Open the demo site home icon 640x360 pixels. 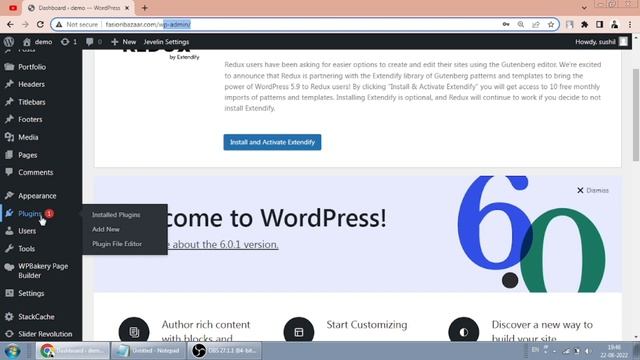click(27, 42)
